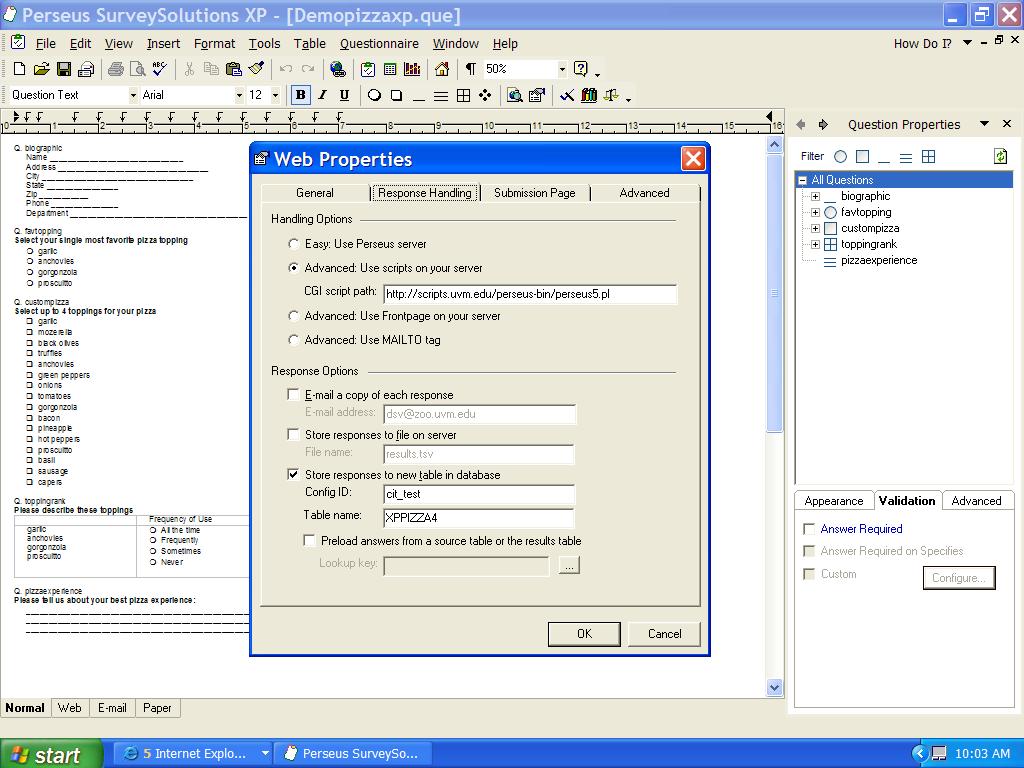Viewport: 1024px width, 768px height.
Task: Open the Arial font name dropdown
Action: (239, 95)
